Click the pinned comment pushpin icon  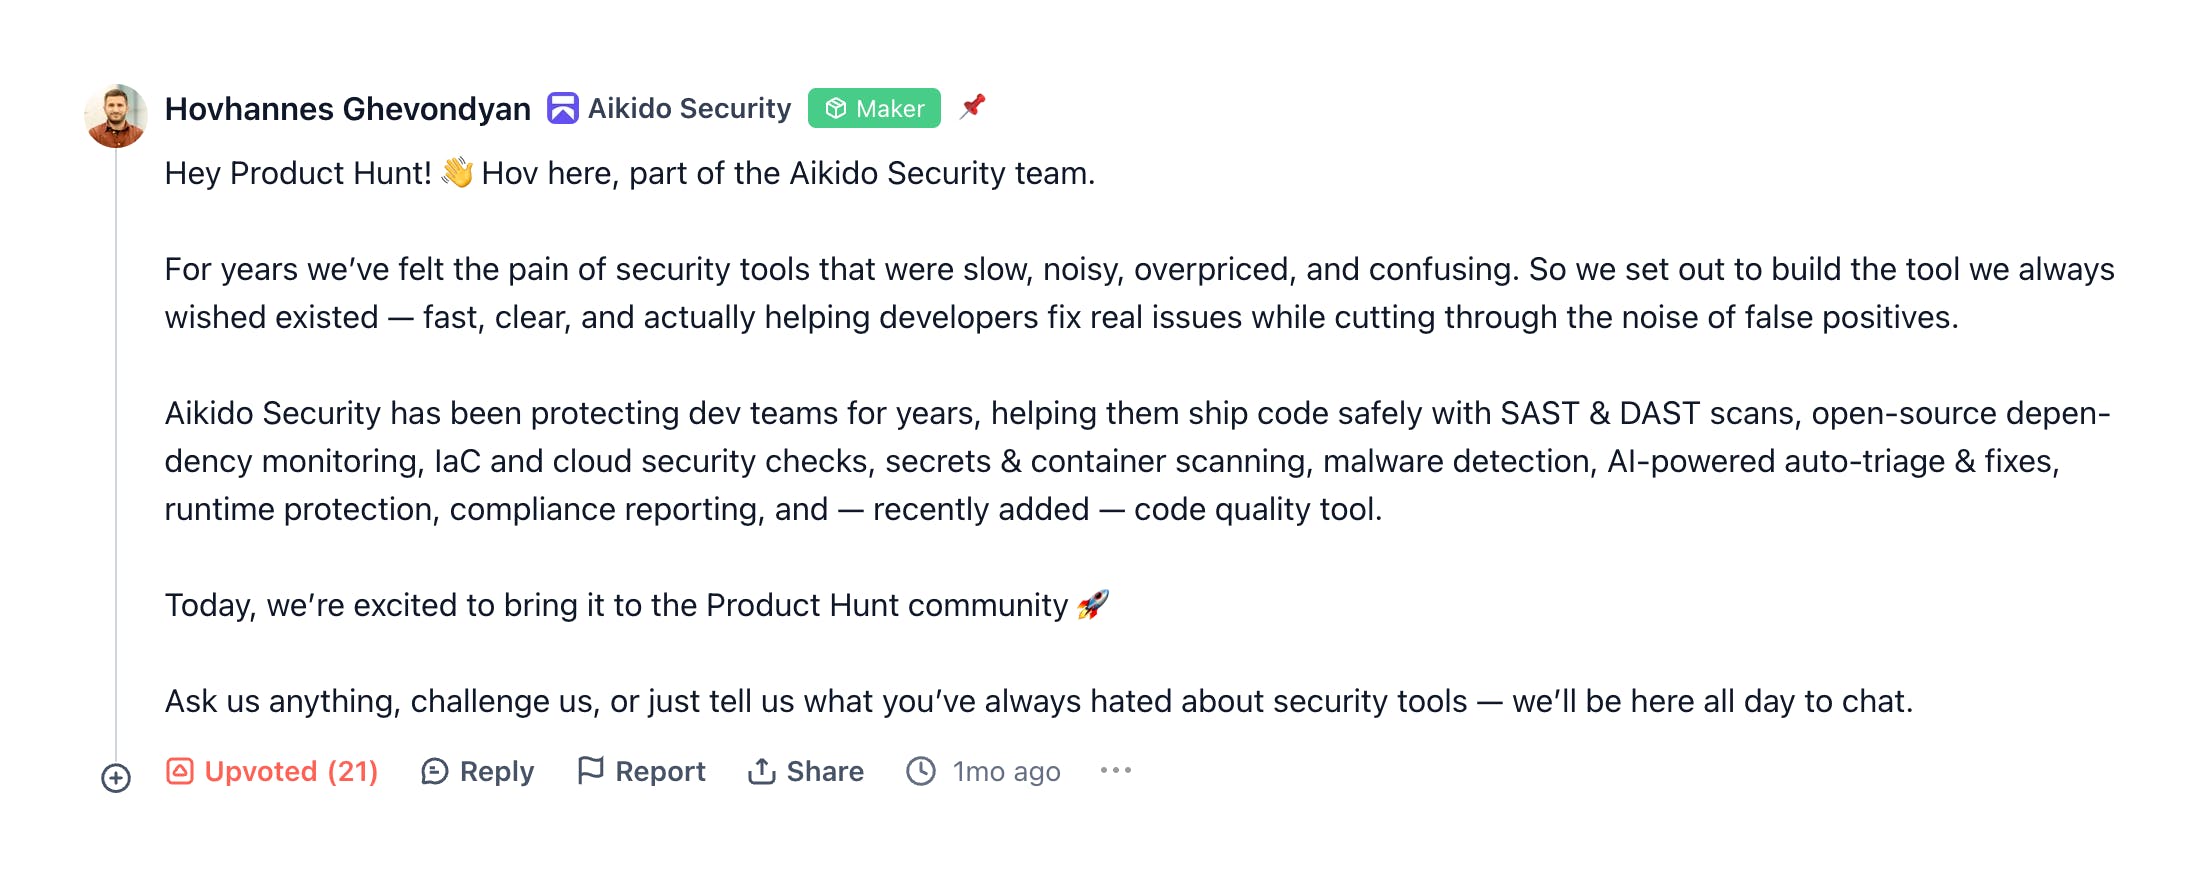[x=972, y=106]
